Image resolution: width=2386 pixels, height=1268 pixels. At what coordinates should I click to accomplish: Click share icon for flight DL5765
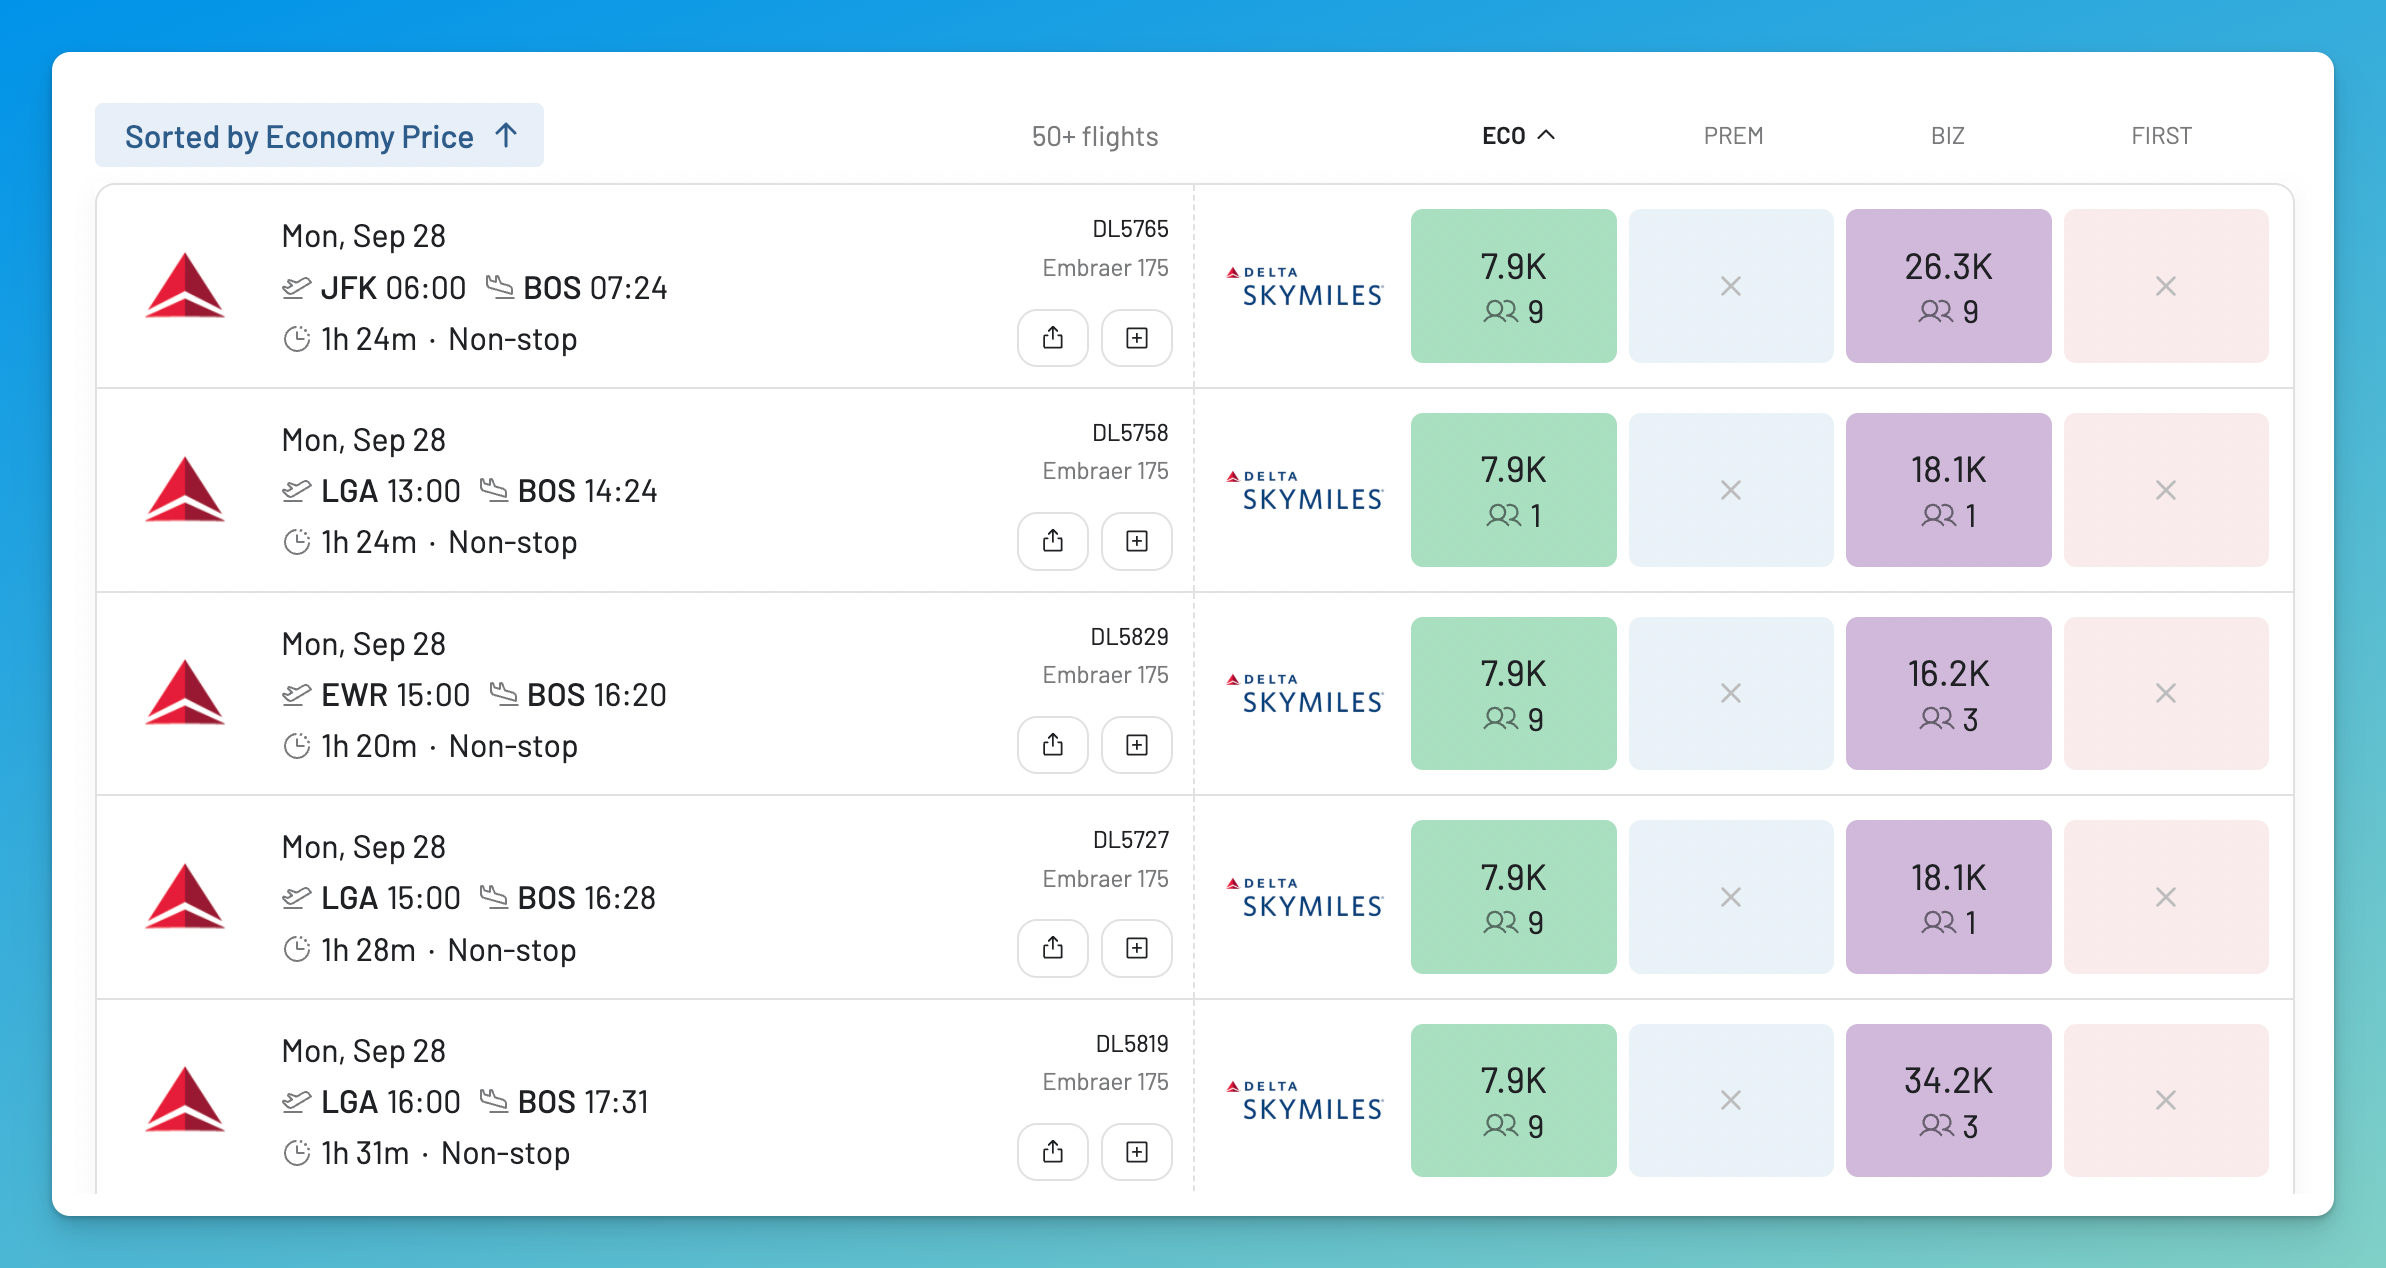point(1052,338)
